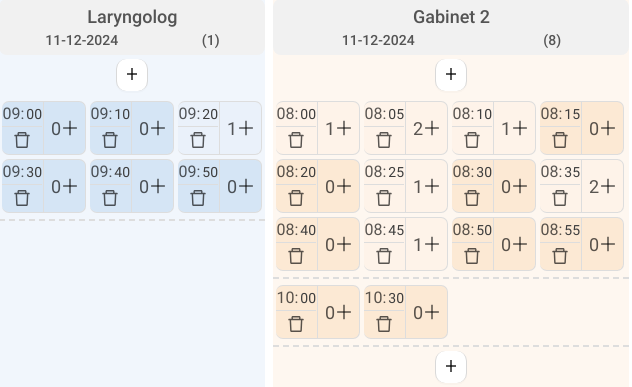Delete the 10:30 time slot
Screen dimensions: 632x387
click(384, 324)
